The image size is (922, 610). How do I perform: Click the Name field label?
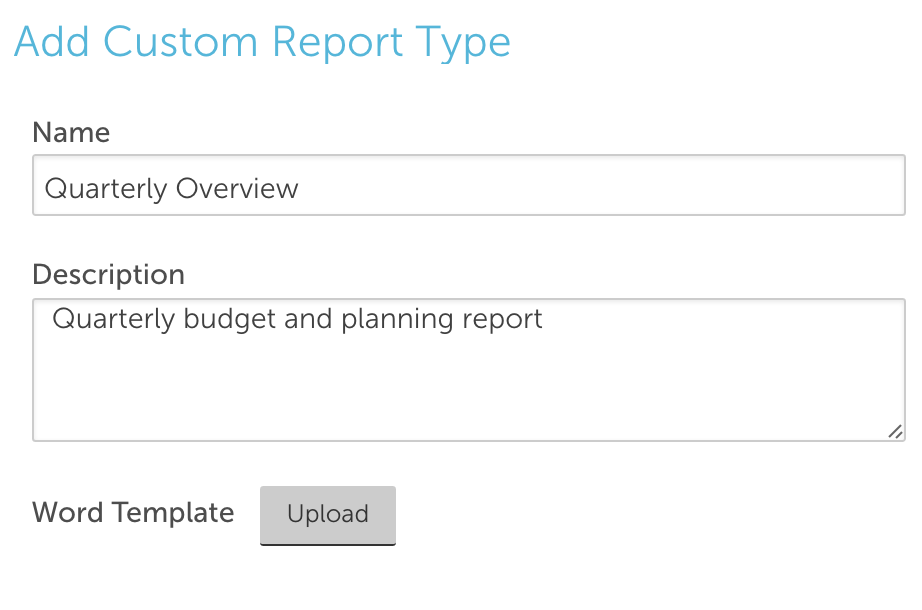pos(71,132)
